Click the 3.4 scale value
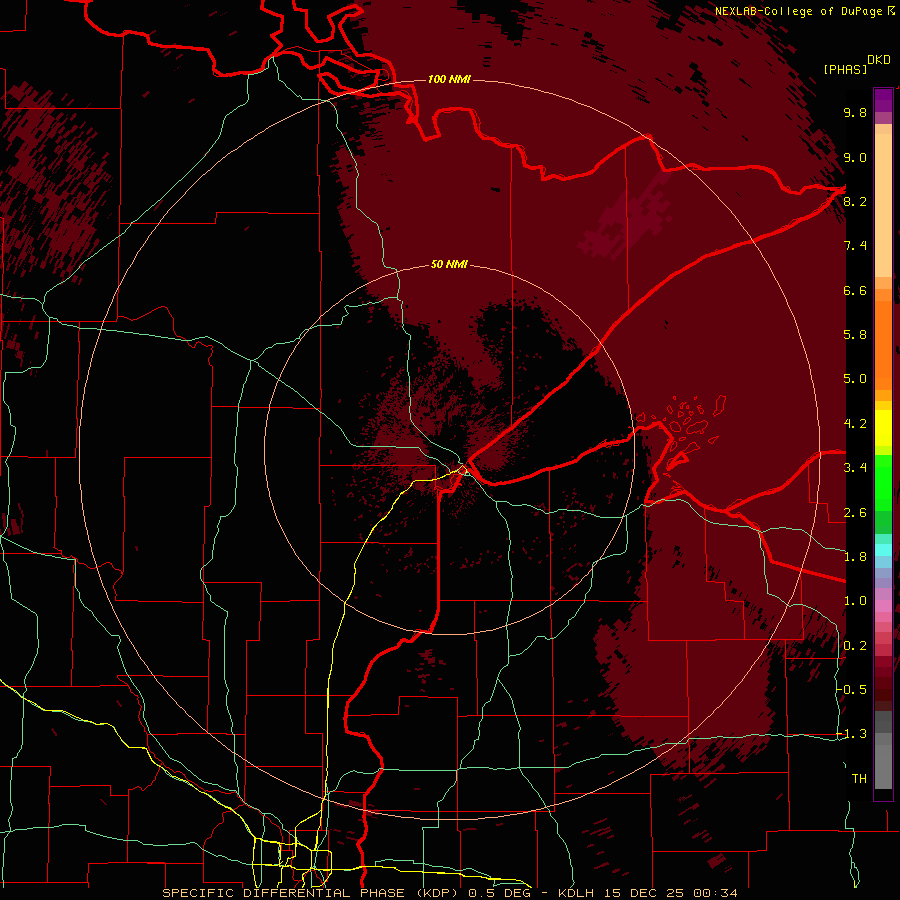 pyautogui.click(x=855, y=468)
